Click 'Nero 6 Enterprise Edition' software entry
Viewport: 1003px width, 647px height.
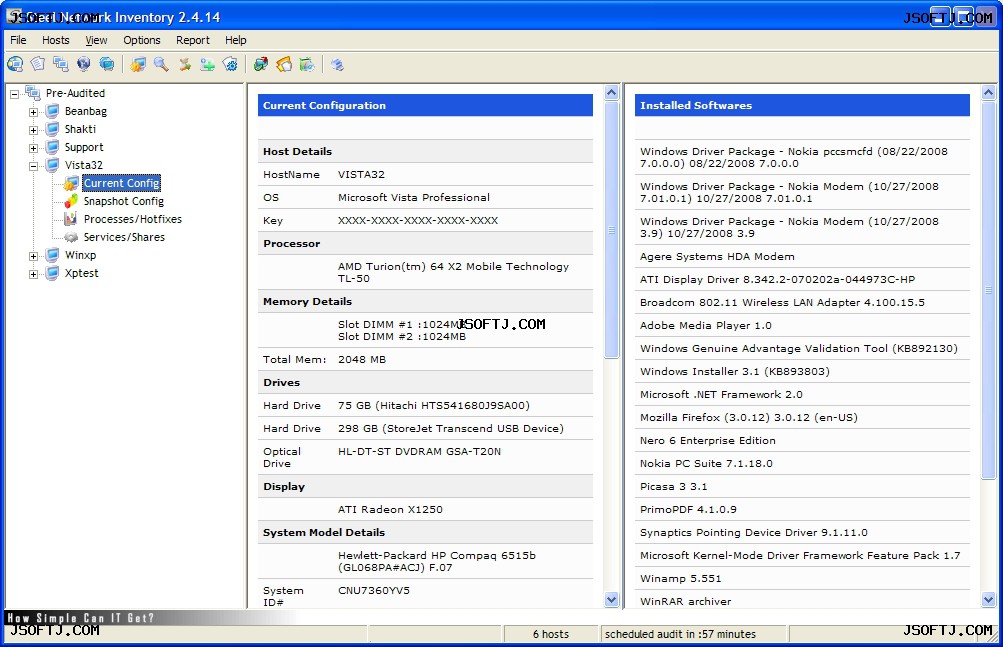(707, 440)
